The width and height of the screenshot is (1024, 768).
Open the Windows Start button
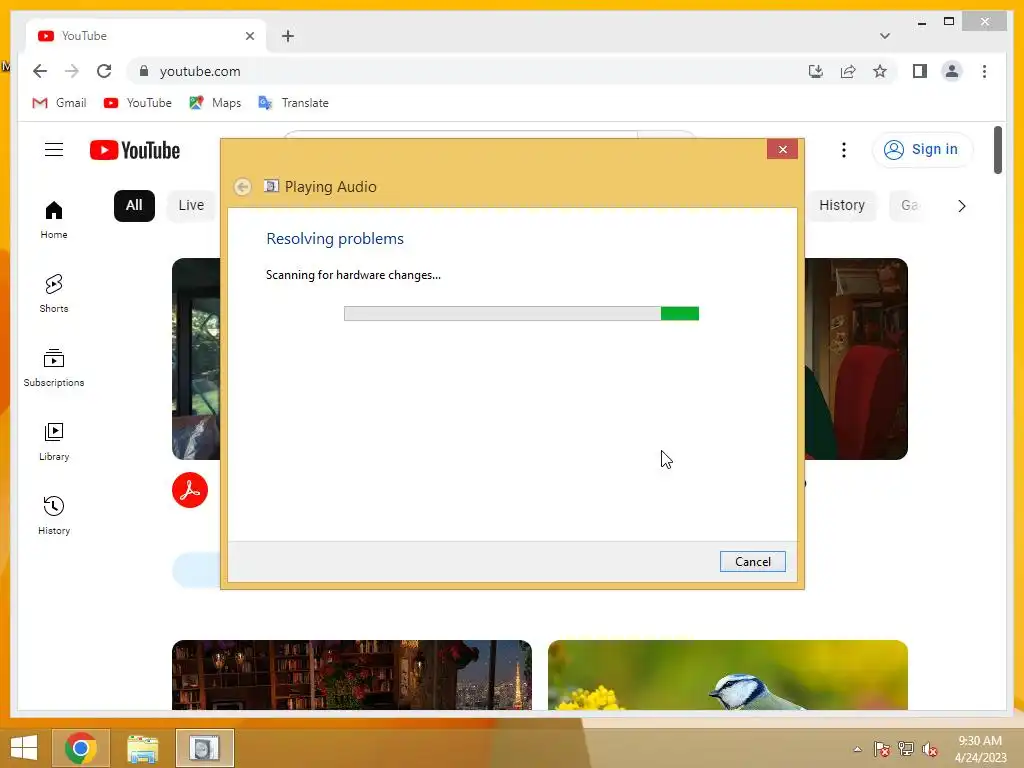(24, 748)
